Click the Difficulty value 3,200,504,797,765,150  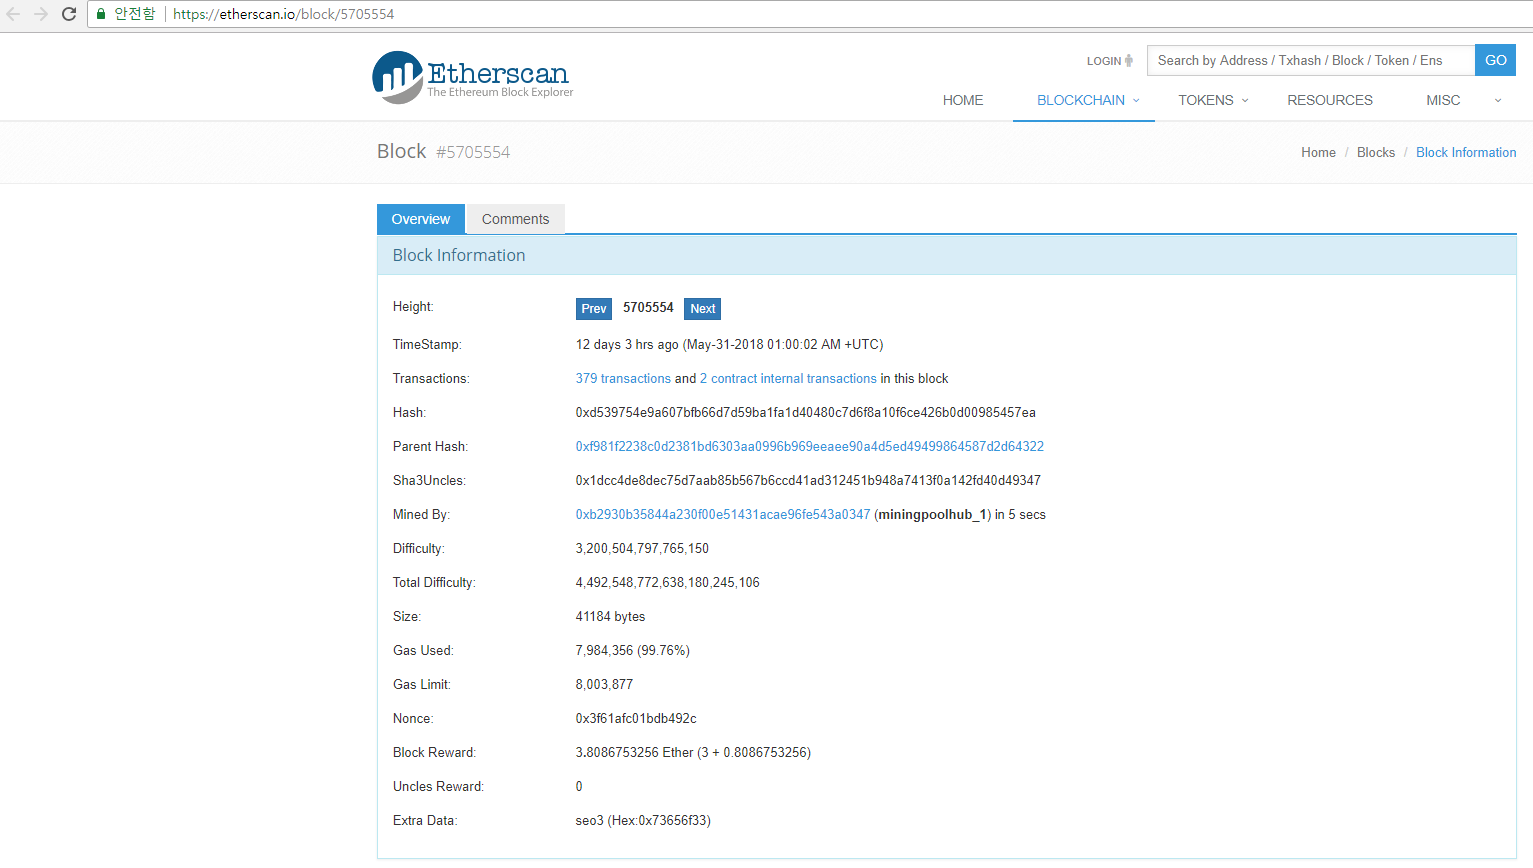(x=642, y=549)
